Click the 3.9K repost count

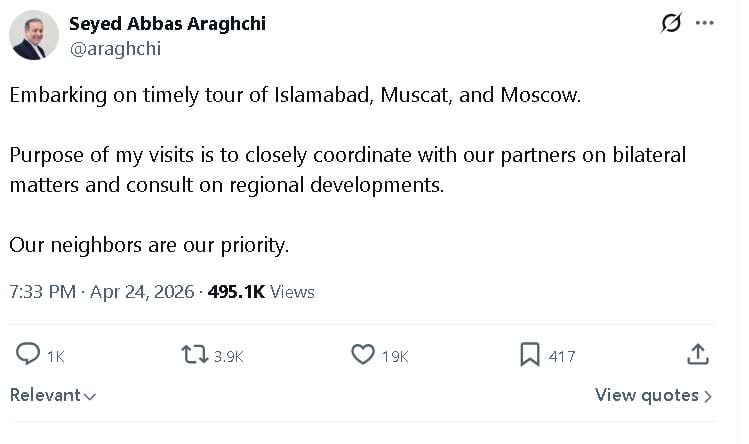(x=228, y=356)
